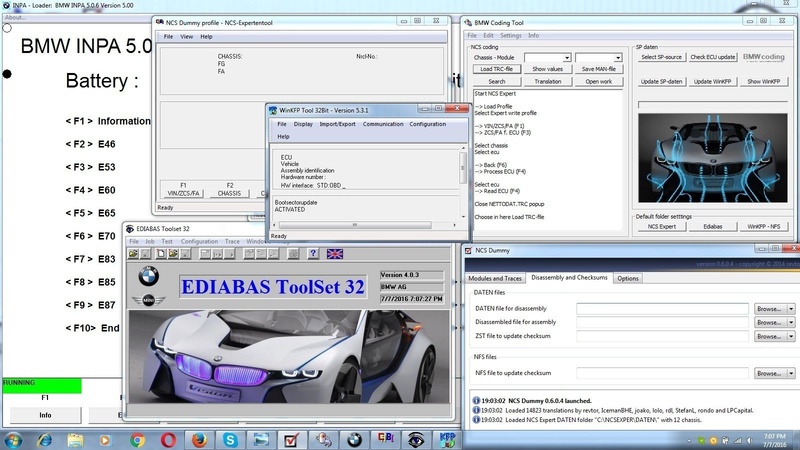Click the eye icon in the taskbar
800x450 pixels.
[x=416, y=440]
